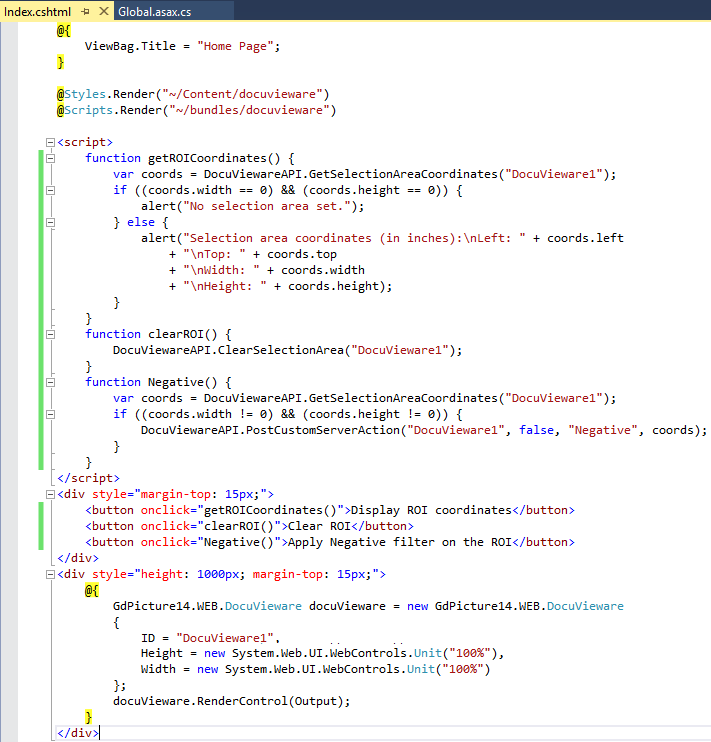Click button text Display ROI coordinates
This screenshot has width=711, height=742.
coord(431,510)
